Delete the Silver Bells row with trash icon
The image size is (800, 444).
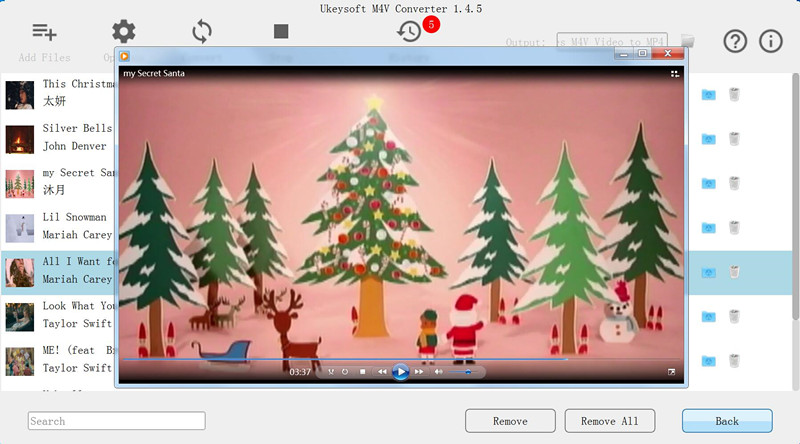[x=734, y=139]
